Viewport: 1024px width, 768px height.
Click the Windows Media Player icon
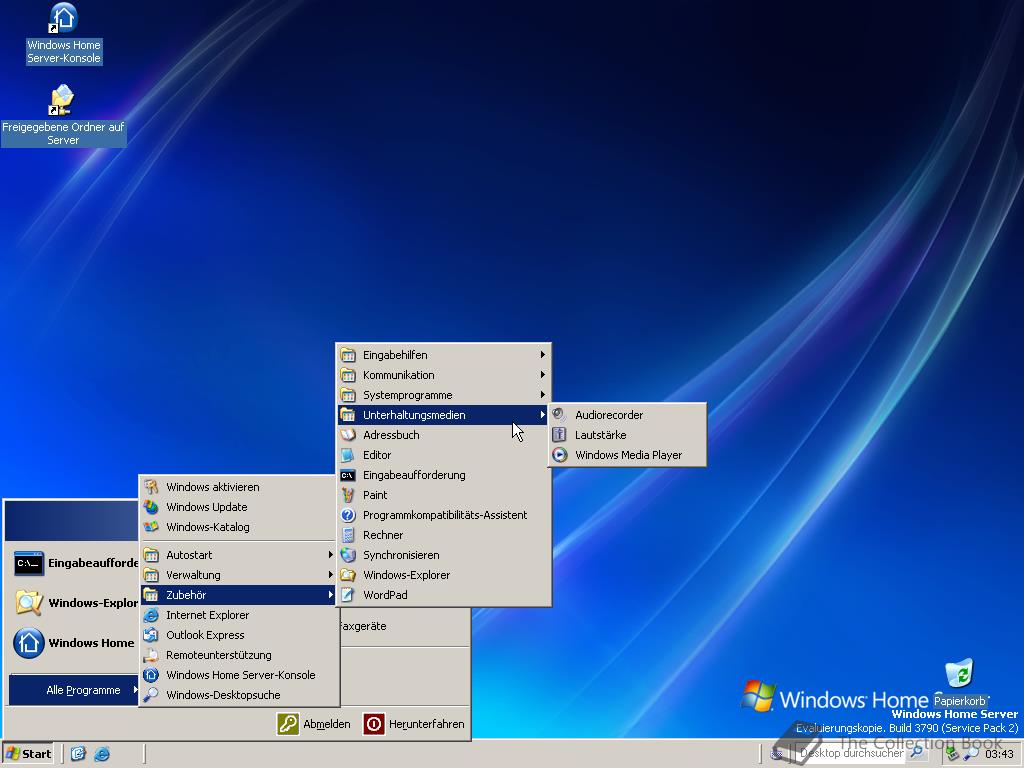tap(560, 455)
